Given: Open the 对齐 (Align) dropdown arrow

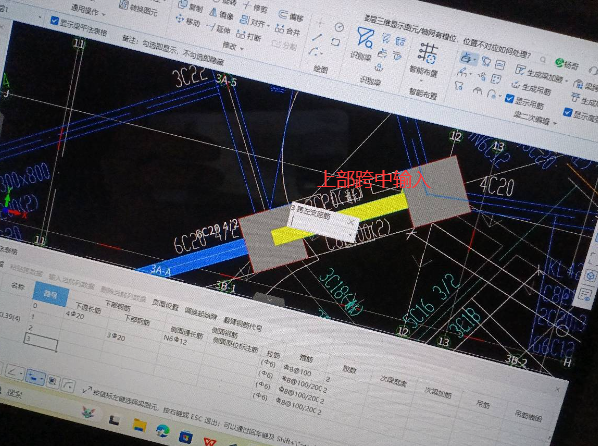Looking at the screenshot, I should pos(269,26).
